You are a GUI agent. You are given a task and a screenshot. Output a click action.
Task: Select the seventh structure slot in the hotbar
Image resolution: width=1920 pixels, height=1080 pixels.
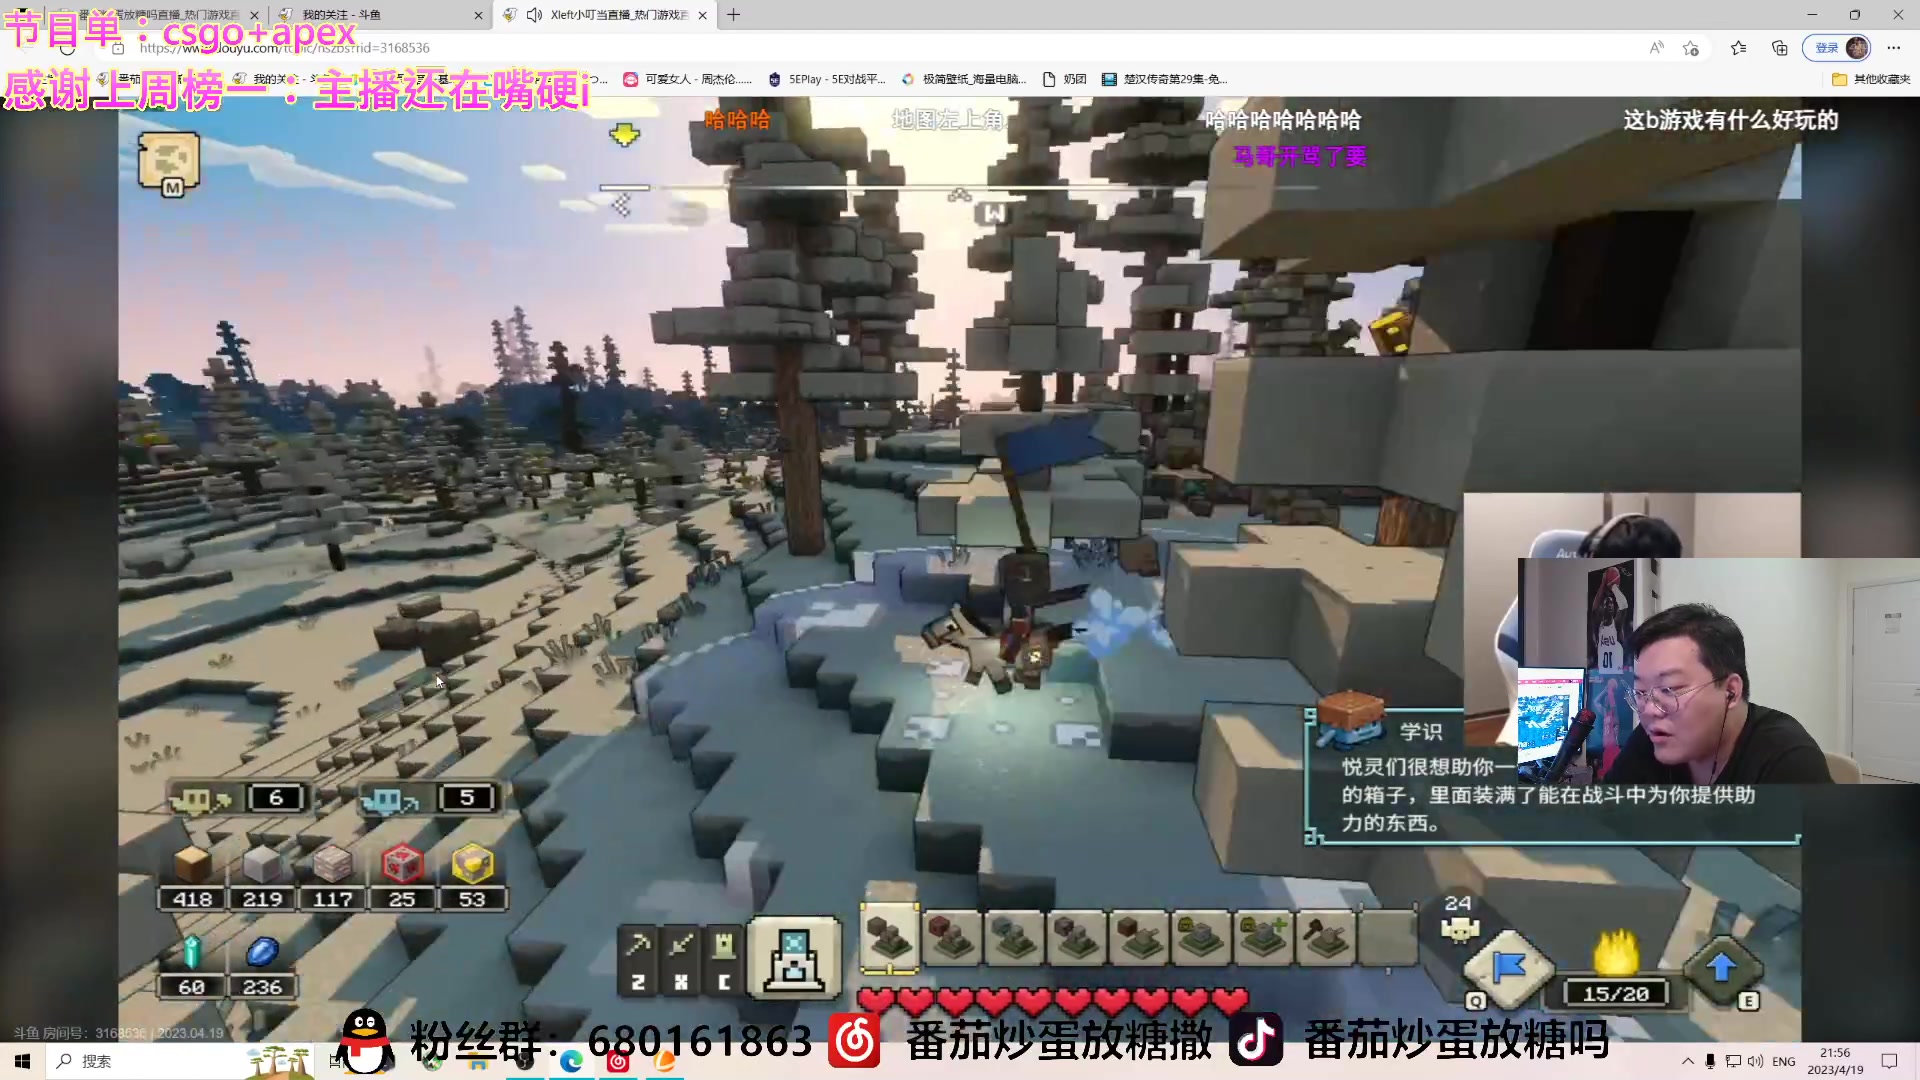coord(1263,938)
